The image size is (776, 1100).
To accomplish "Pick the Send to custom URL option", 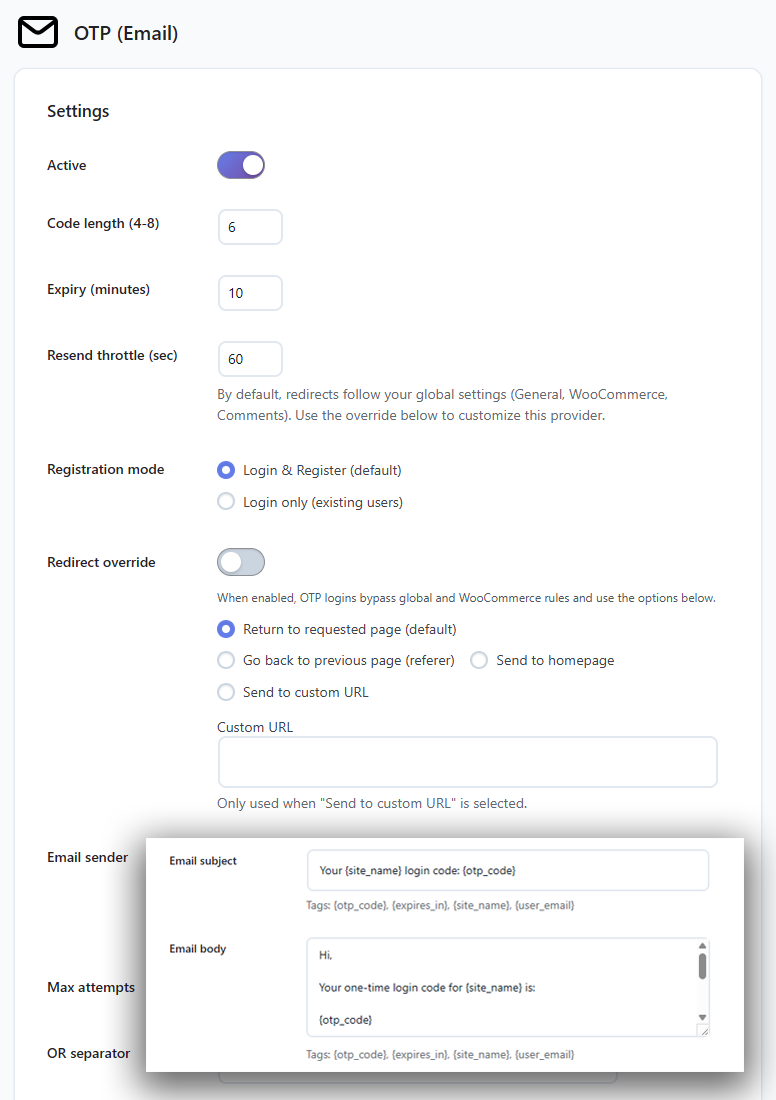I will pyautogui.click(x=226, y=692).
